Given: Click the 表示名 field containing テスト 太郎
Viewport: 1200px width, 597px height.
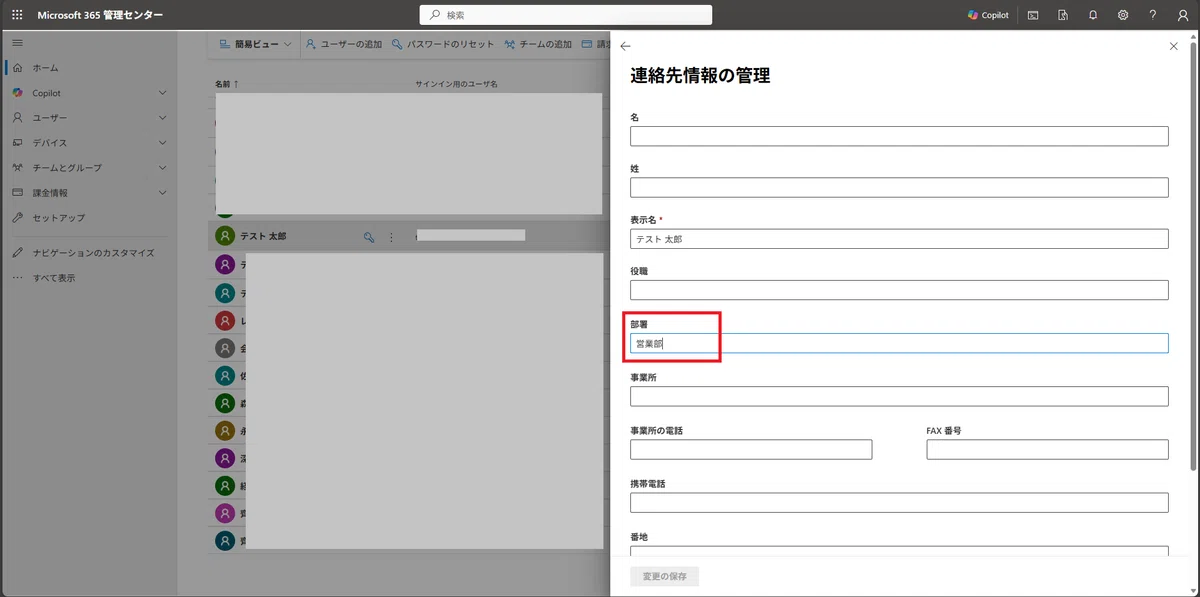Looking at the screenshot, I should click(x=899, y=239).
